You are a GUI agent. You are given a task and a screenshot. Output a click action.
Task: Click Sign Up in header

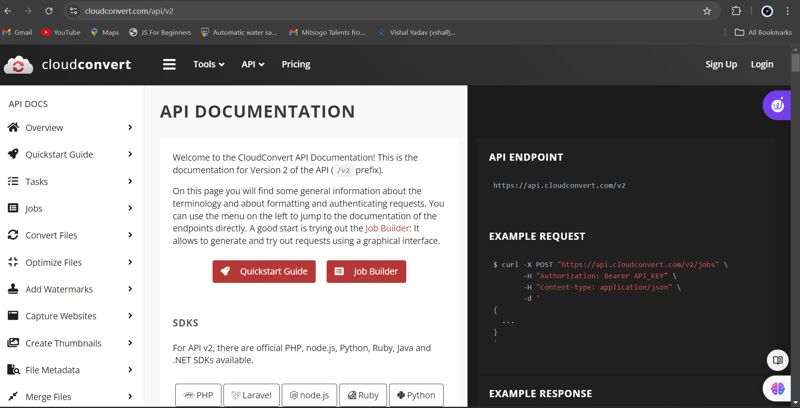[721, 64]
